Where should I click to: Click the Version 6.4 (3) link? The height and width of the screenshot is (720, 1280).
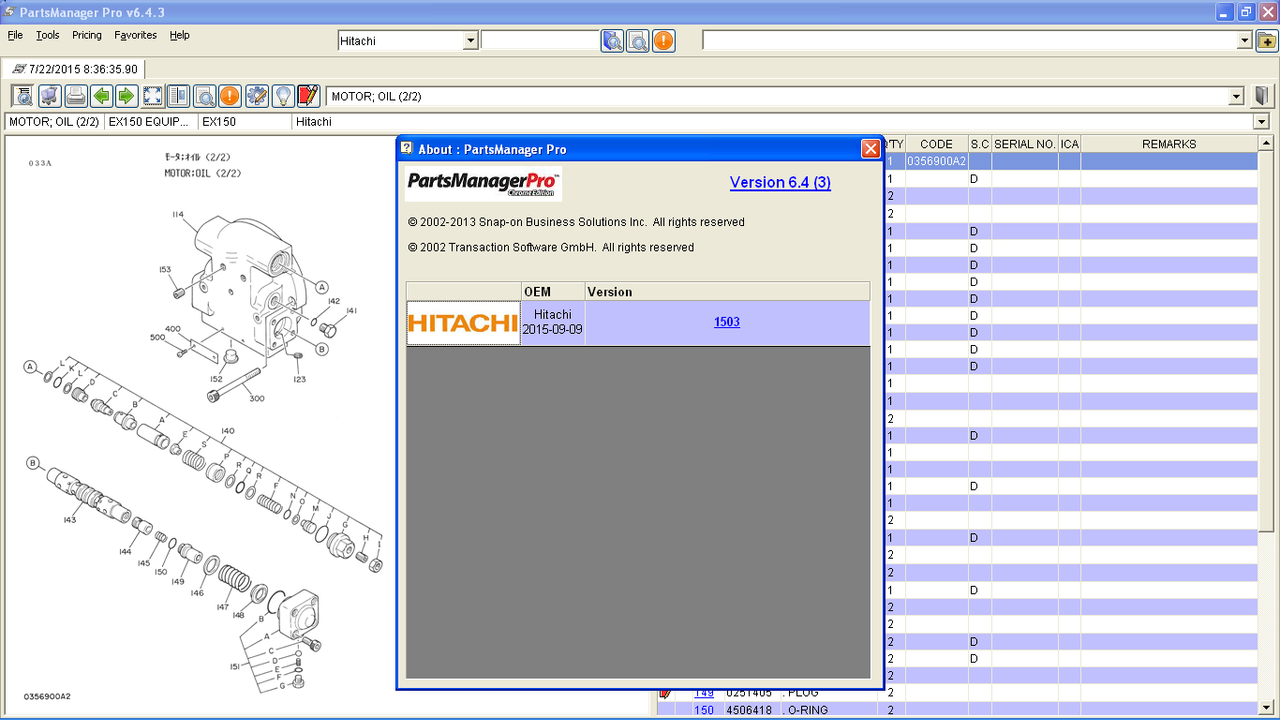pyautogui.click(x=780, y=182)
